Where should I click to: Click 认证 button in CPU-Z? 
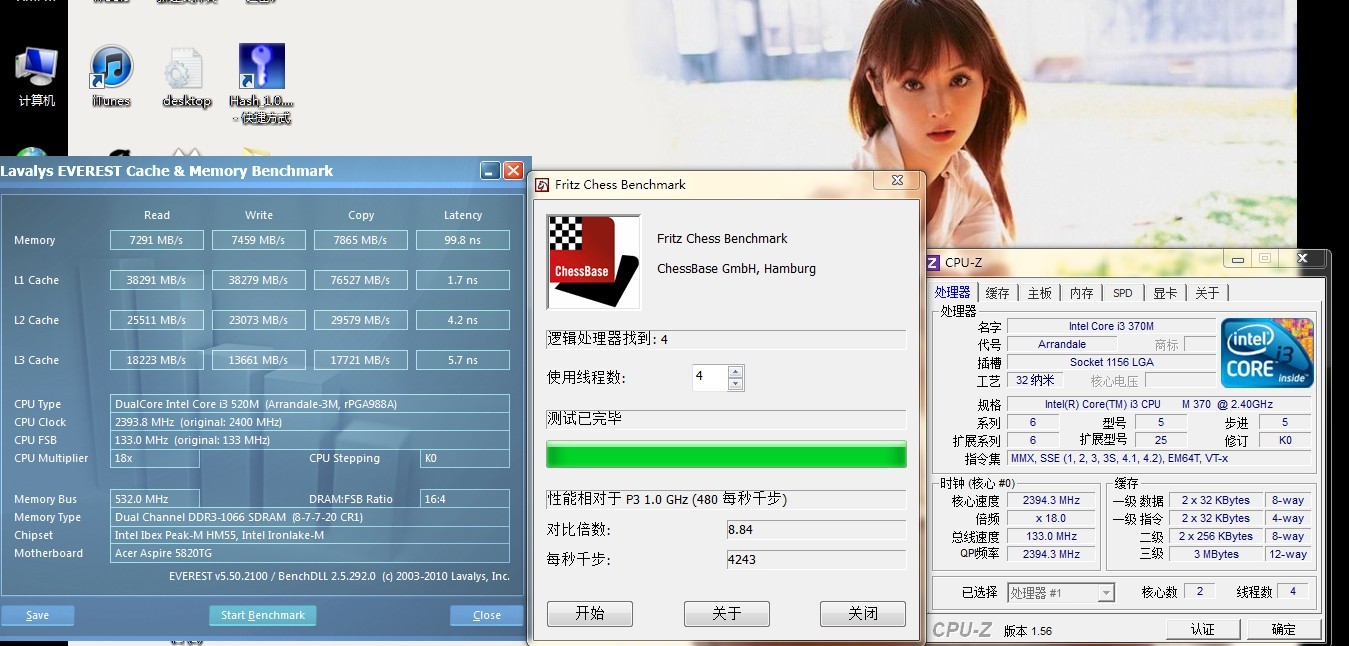[x=1203, y=630]
